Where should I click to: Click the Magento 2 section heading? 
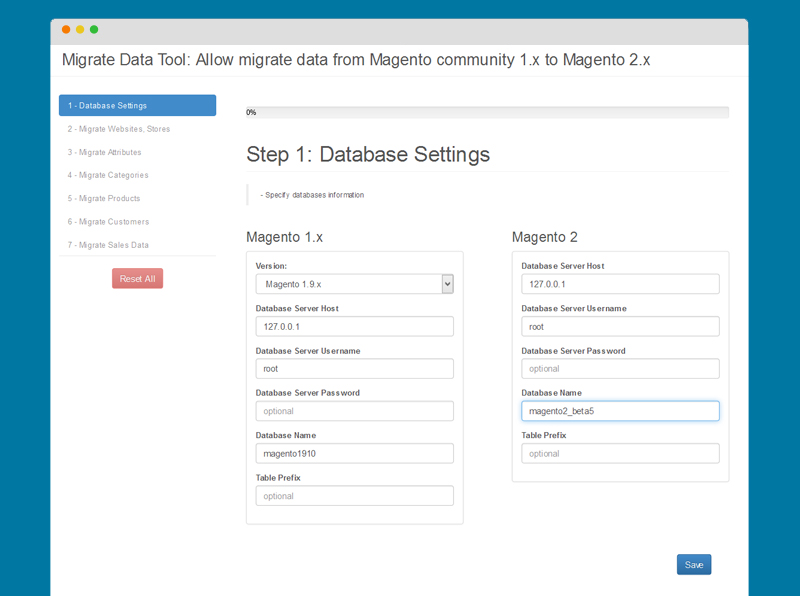[x=544, y=237]
